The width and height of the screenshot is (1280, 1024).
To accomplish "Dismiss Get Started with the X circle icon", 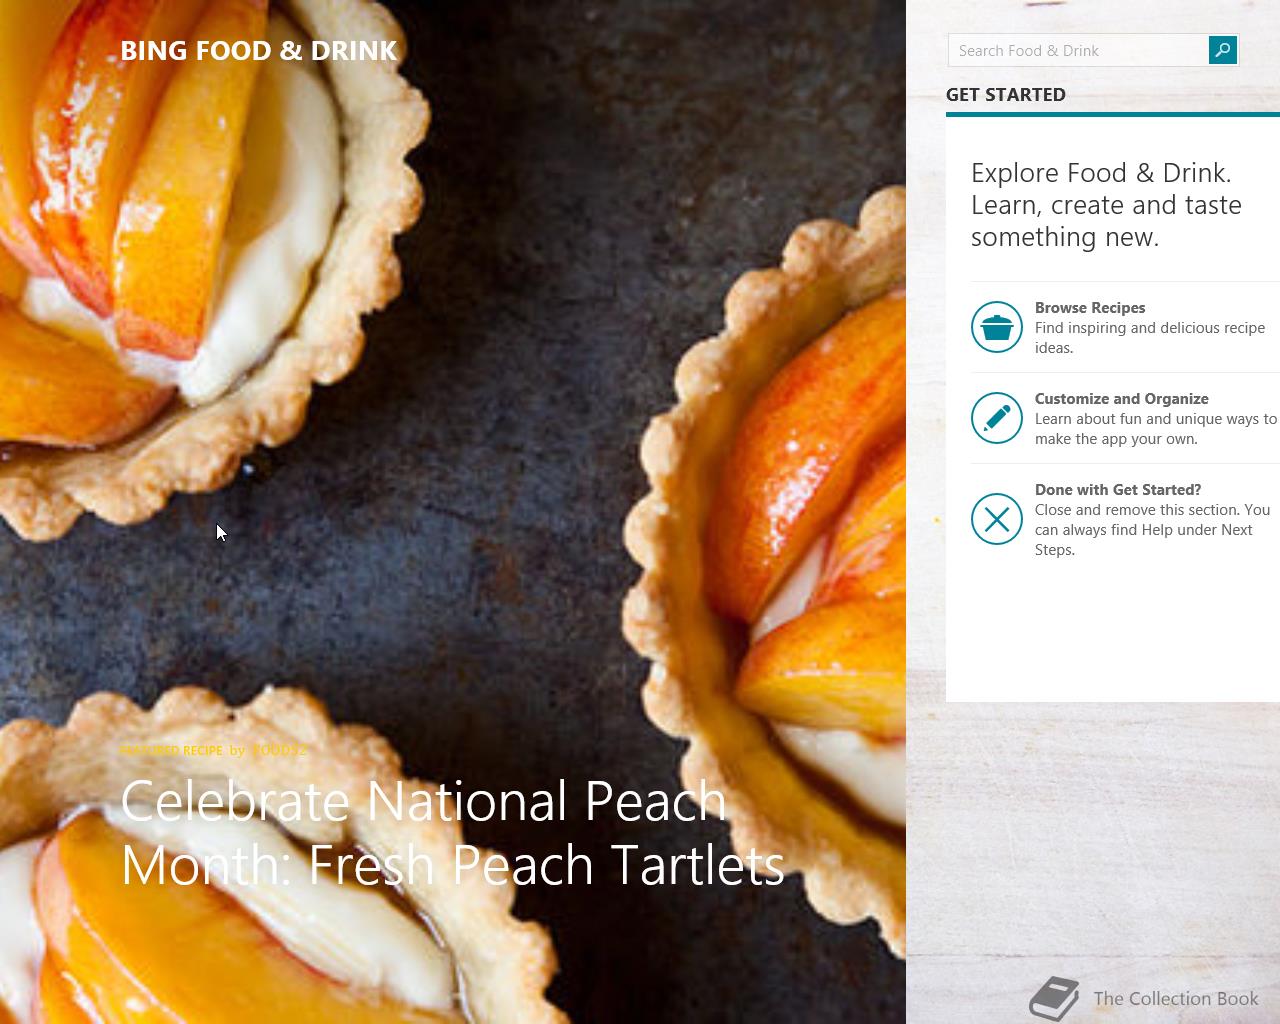I will tap(997, 519).
